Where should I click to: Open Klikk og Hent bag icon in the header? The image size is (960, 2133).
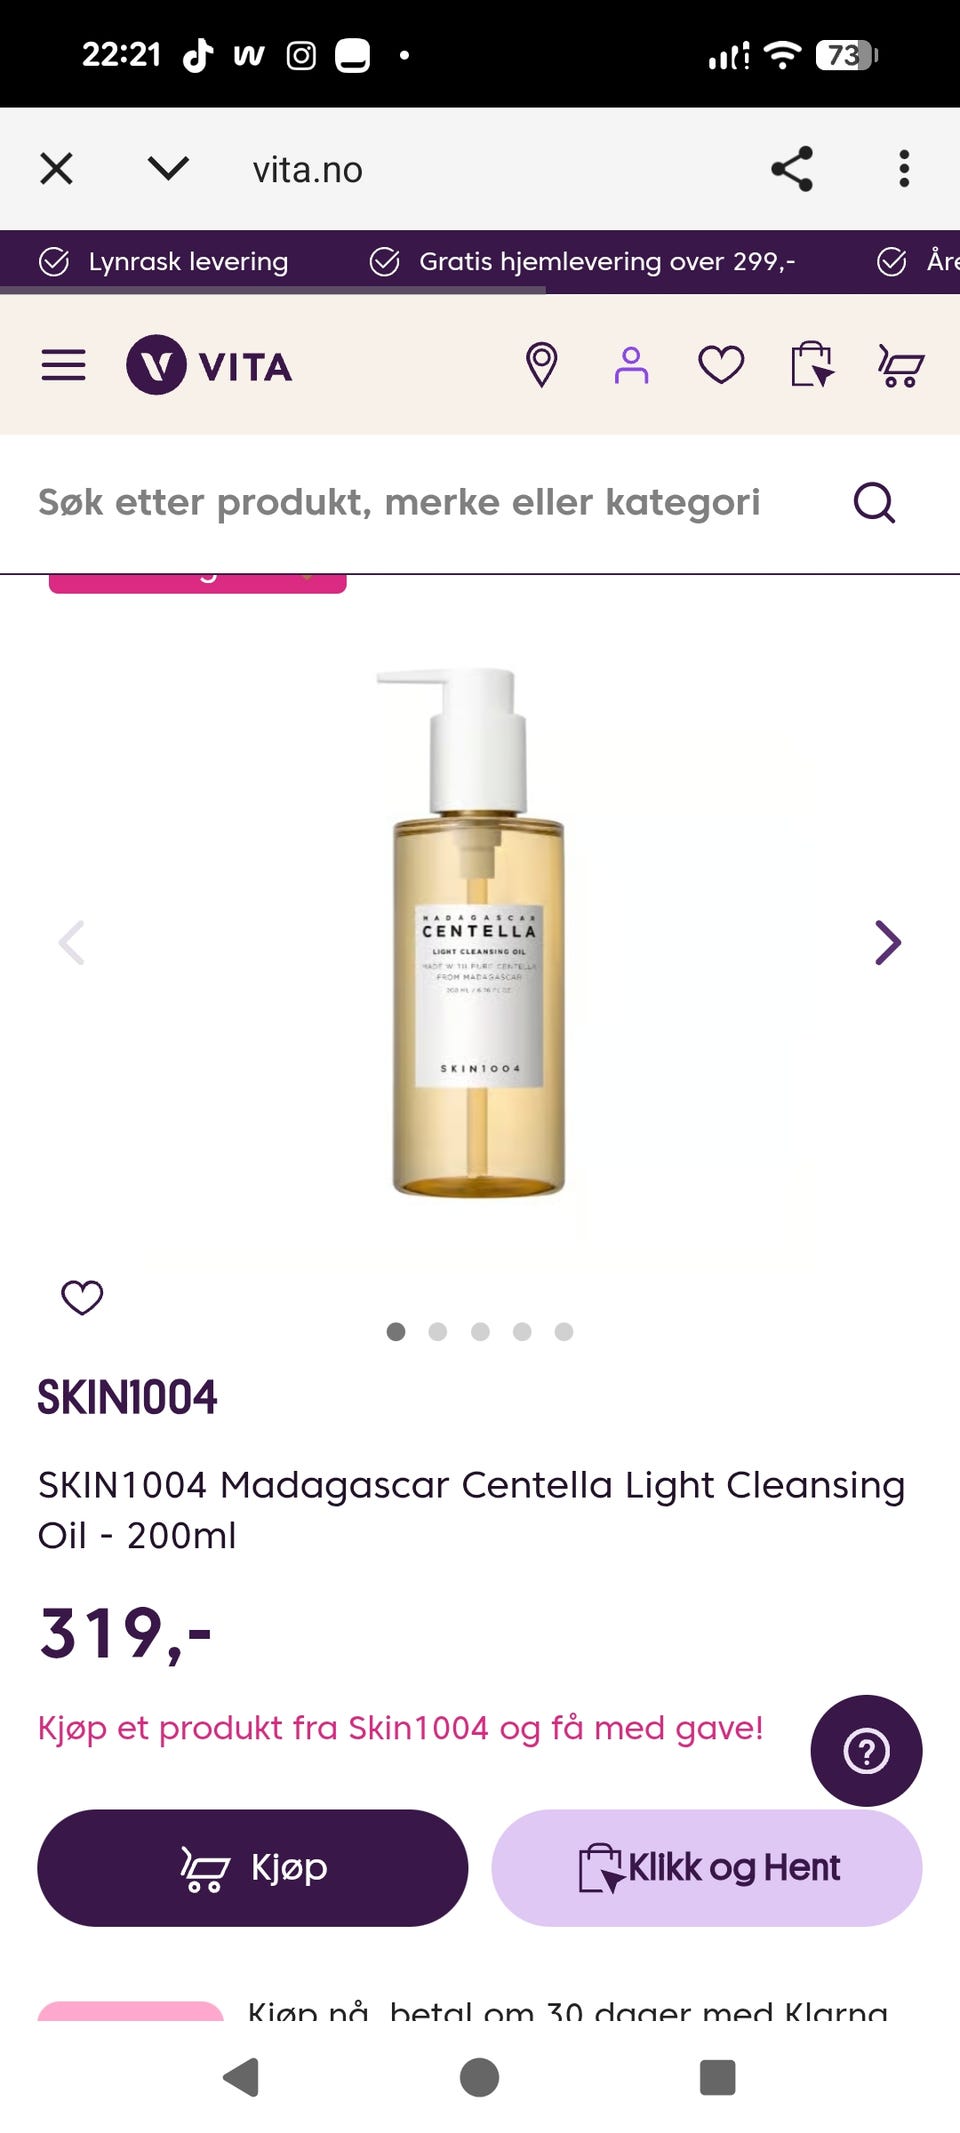pyautogui.click(x=811, y=364)
